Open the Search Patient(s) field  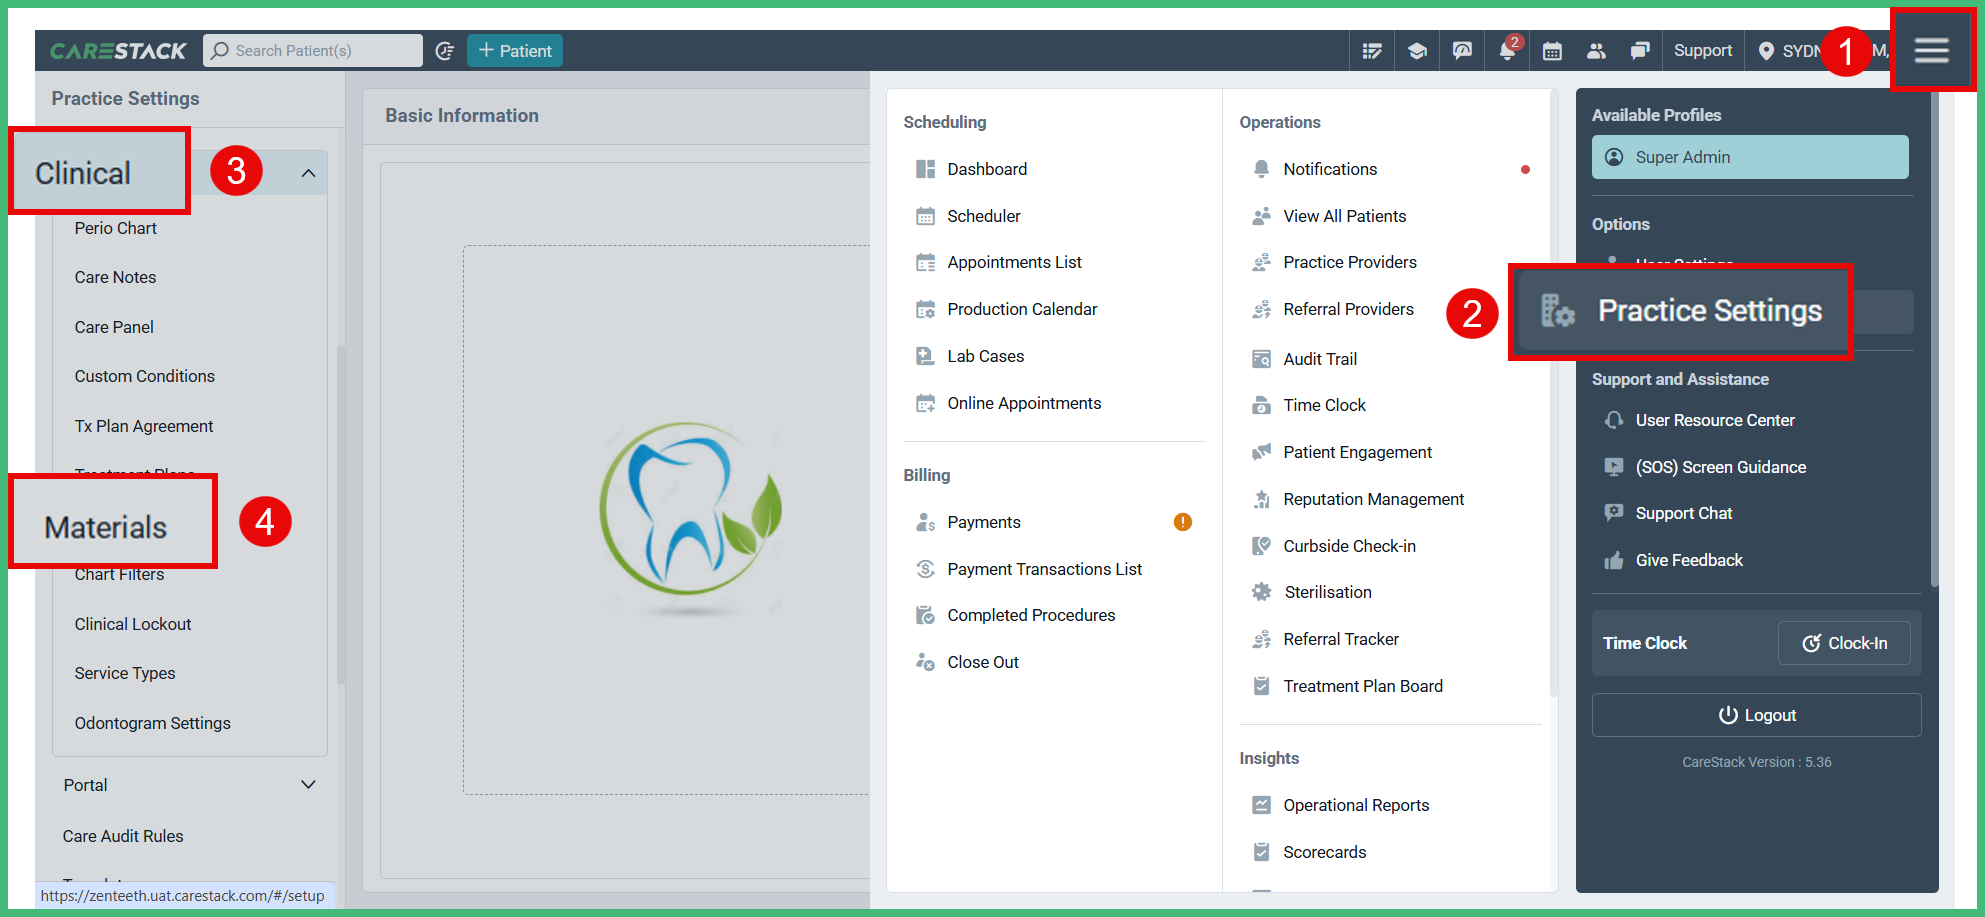[312, 50]
